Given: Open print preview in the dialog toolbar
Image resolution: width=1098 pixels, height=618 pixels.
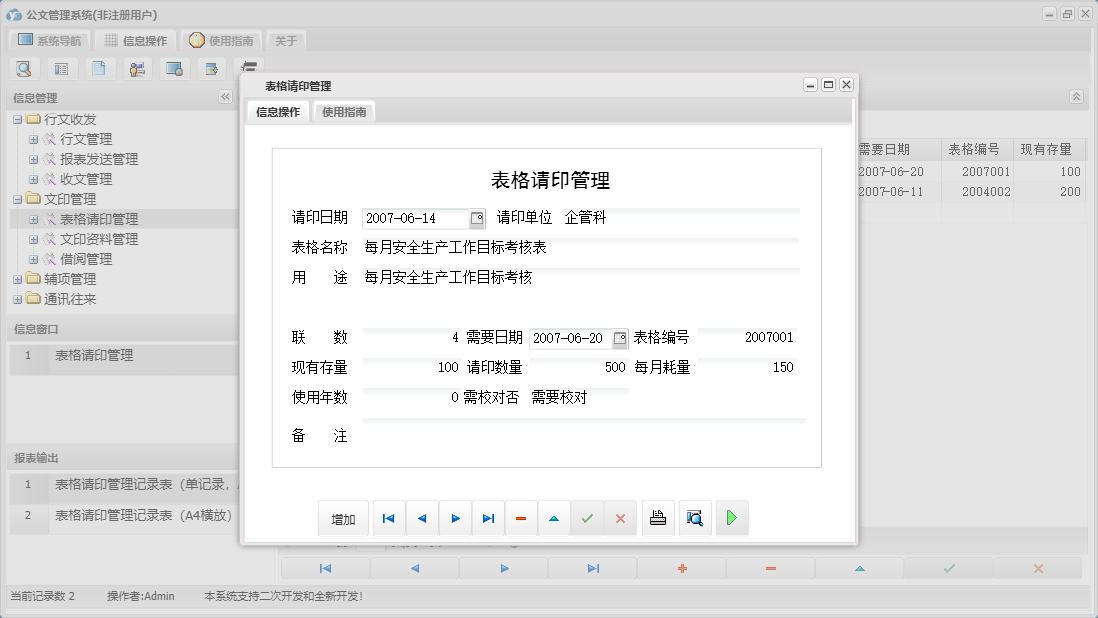Looking at the screenshot, I should (694, 518).
